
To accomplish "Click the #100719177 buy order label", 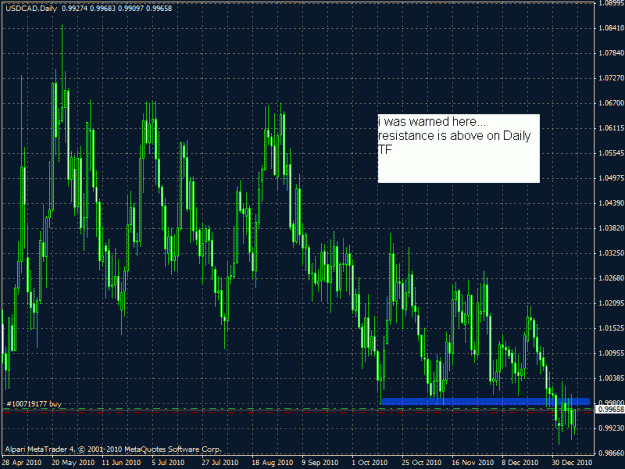I will click(34, 404).
